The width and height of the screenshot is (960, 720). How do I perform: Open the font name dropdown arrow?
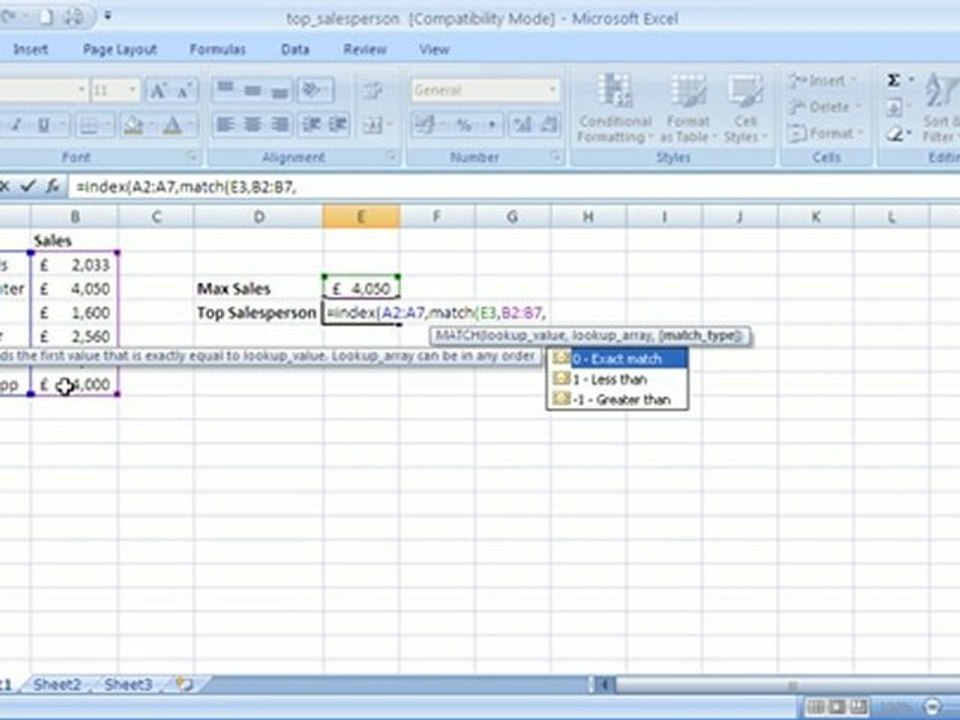tap(81, 91)
